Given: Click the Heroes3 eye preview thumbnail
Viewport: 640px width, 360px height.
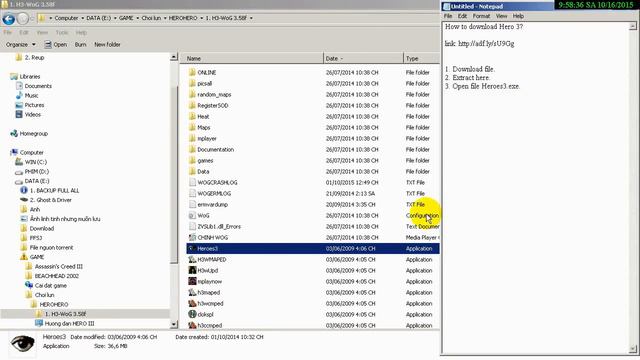Looking at the screenshot, I should (x=22, y=343).
